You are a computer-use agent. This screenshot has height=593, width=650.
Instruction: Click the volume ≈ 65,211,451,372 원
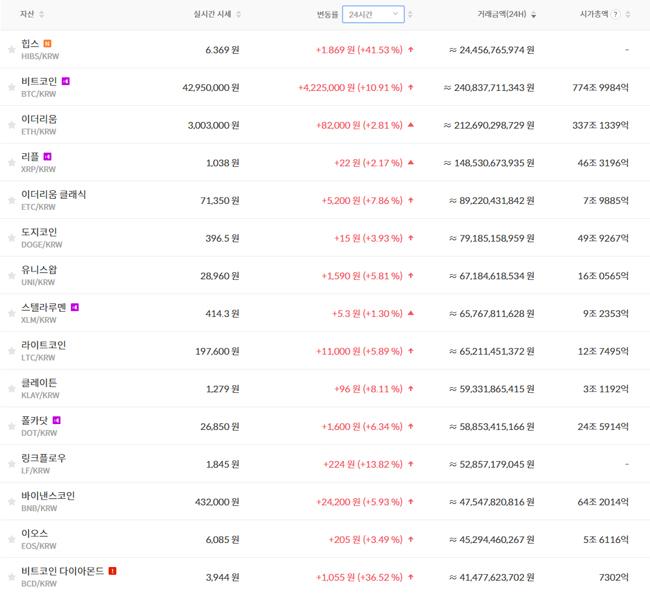492,351
